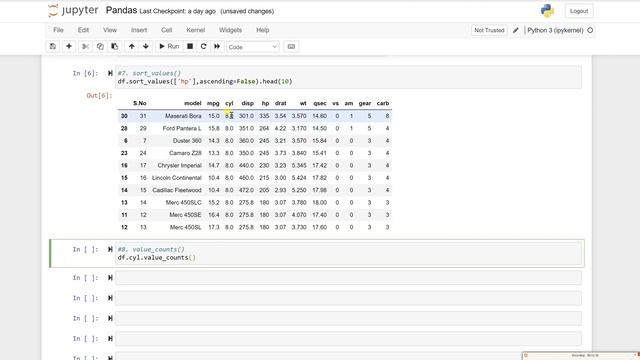Click the 'Merc 450SE' table cell
Image resolution: width=640 pixels, height=360 pixels.
coord(185,215)
